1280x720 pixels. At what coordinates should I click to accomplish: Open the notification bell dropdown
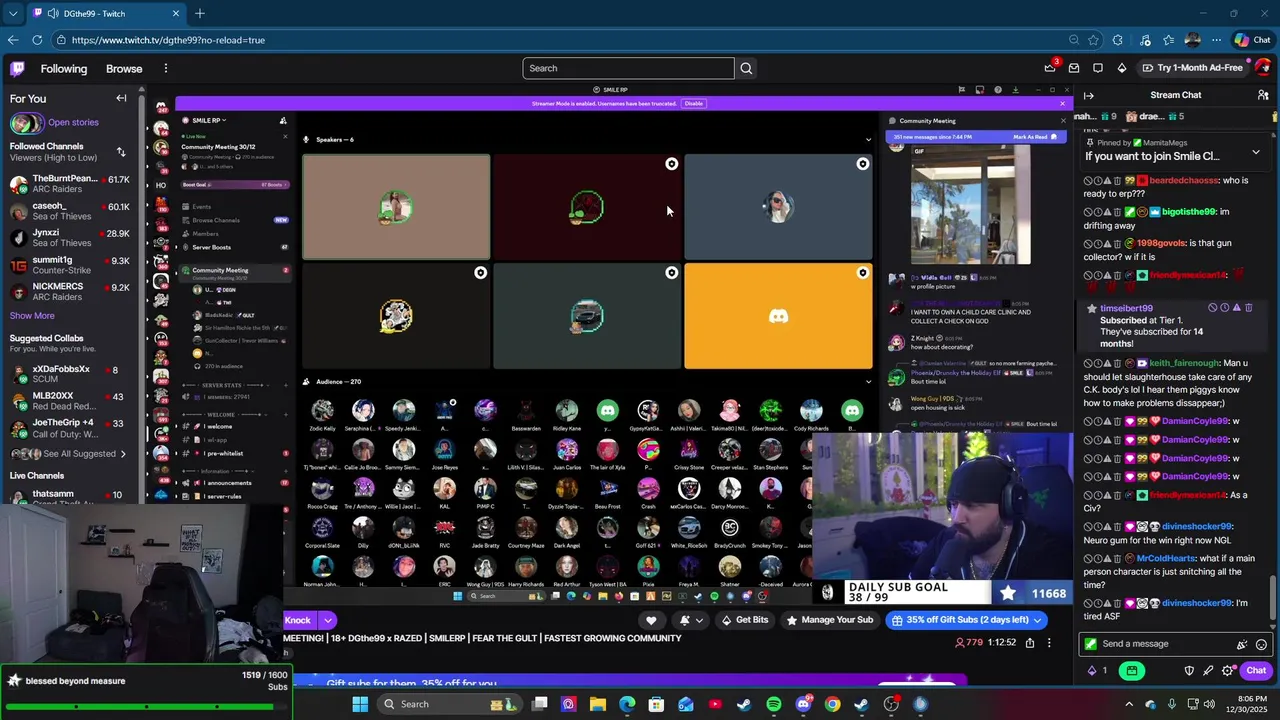click(x=691, y=620)
